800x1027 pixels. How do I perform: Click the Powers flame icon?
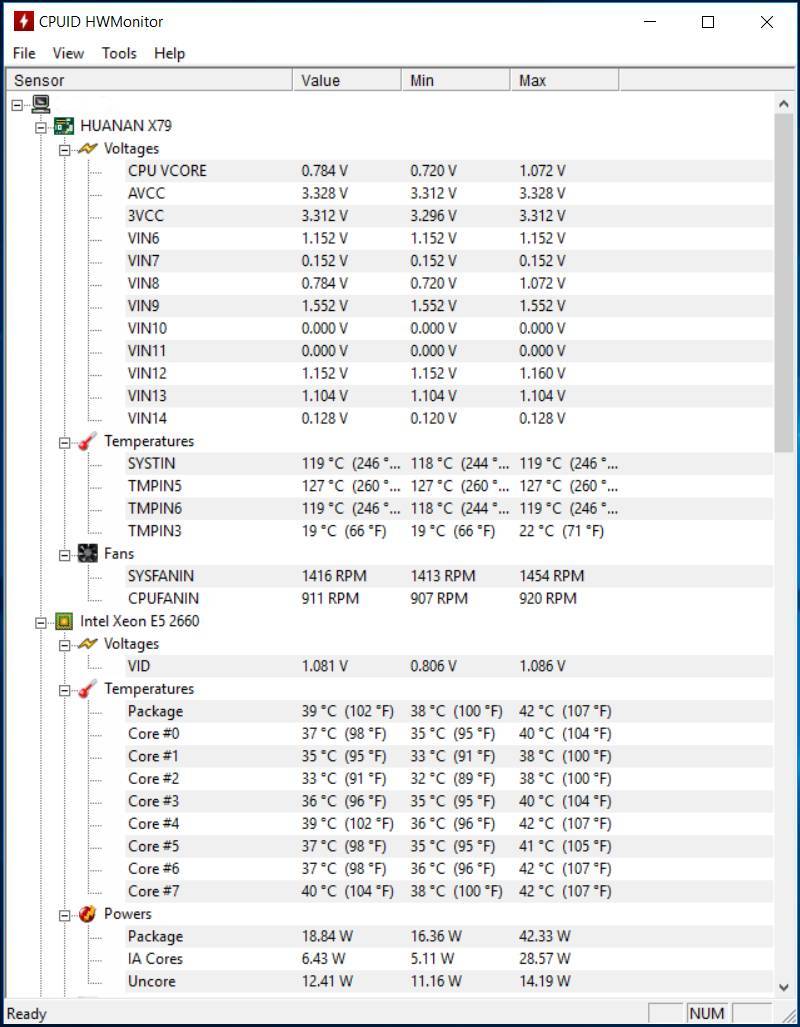tap(88, 914)
